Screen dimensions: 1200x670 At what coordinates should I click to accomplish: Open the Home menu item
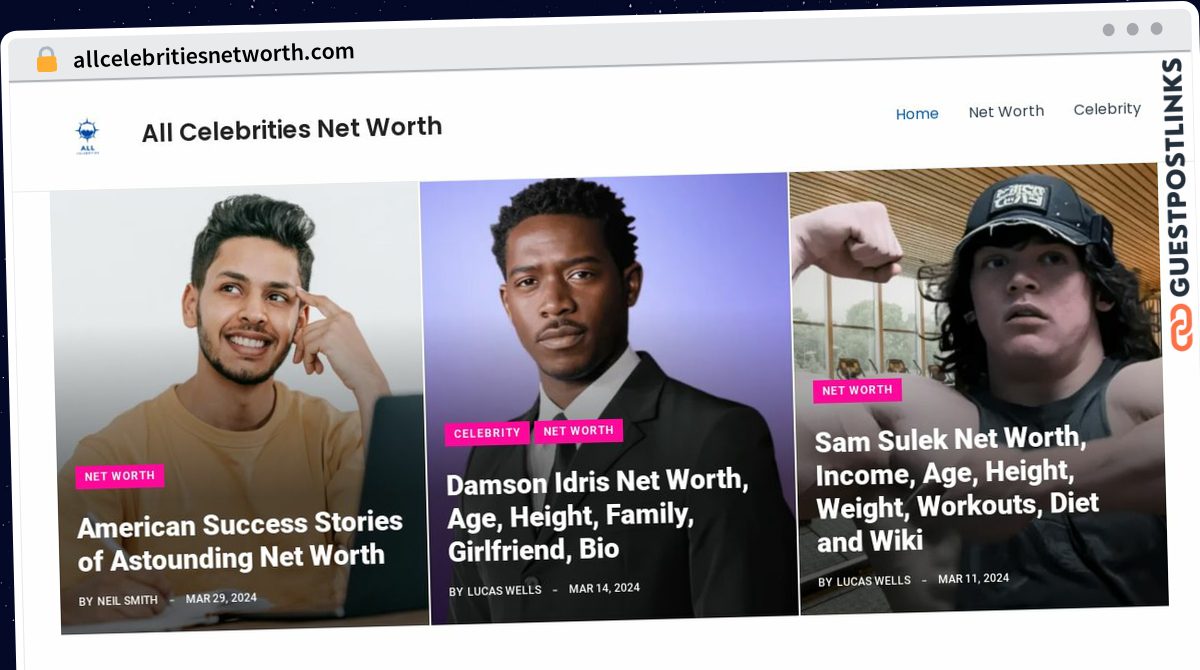917,114
